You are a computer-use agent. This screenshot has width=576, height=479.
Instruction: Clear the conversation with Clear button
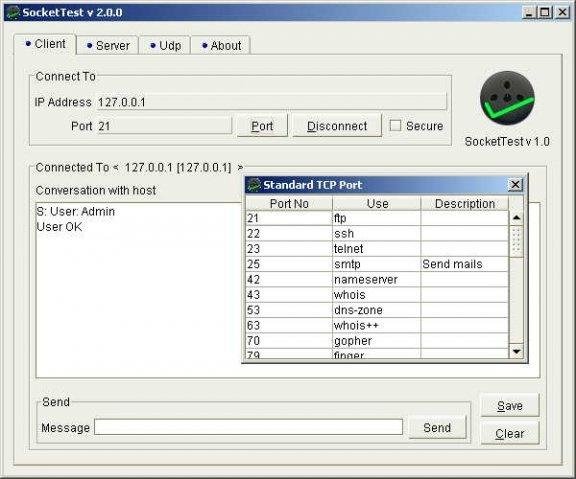click(x=510, y=433)
